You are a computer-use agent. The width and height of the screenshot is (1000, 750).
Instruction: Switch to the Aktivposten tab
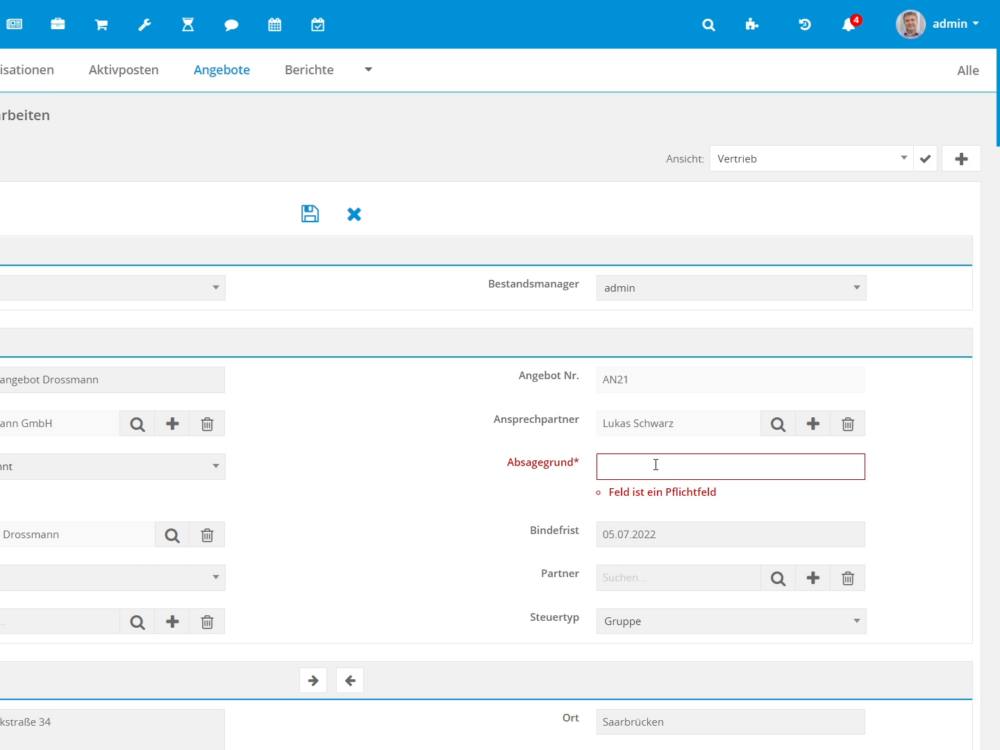(x=123, y=70)
